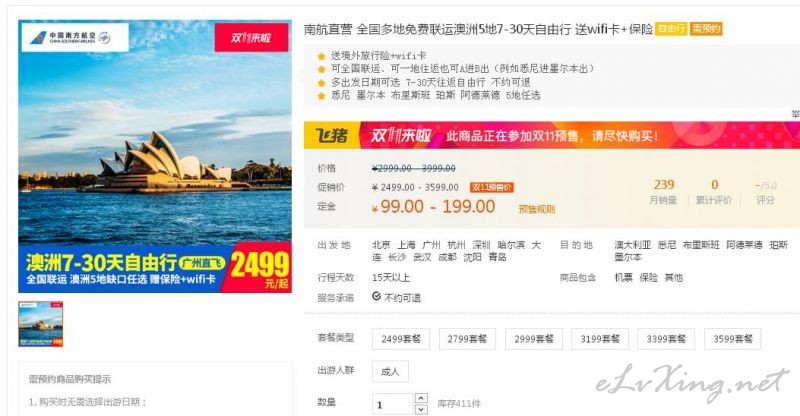
Task: Click the first star bullet icon
Action: [321, 56]
